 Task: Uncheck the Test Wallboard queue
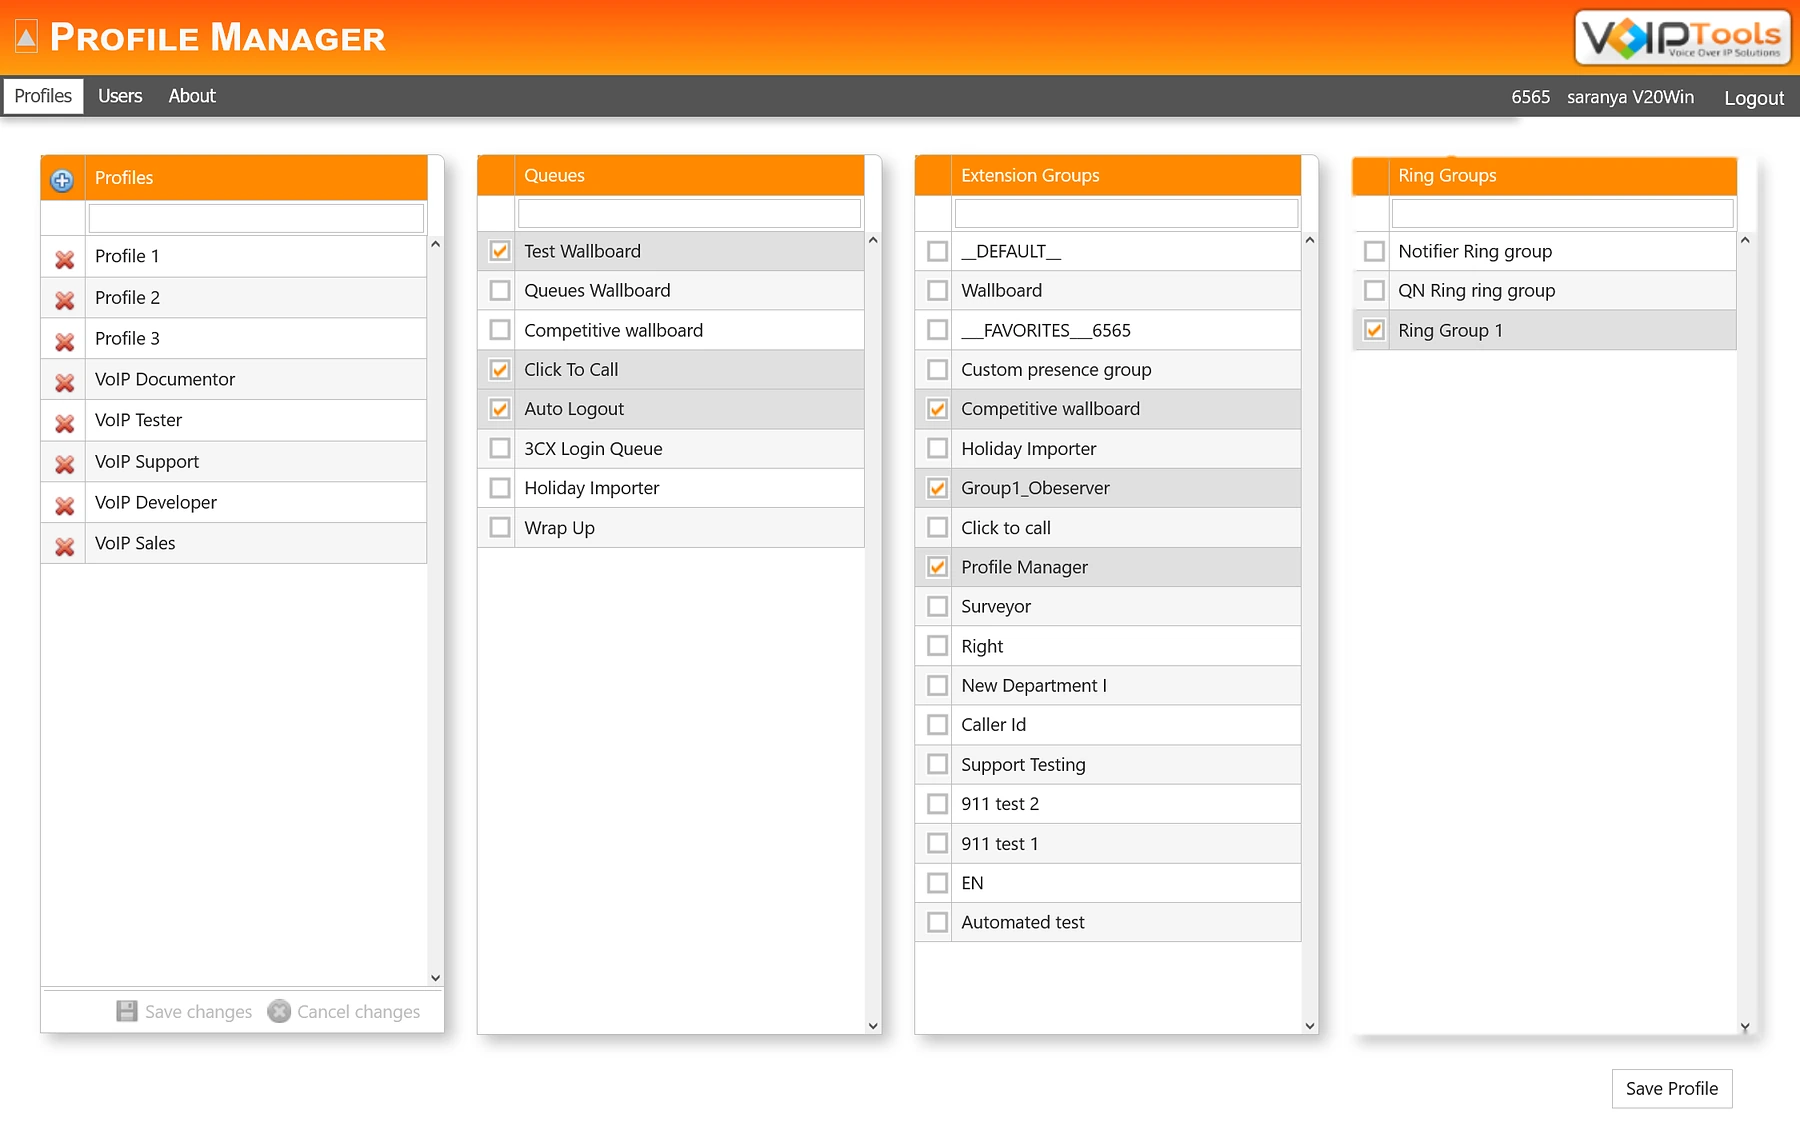pyautogui.click(x=500, y=251)
